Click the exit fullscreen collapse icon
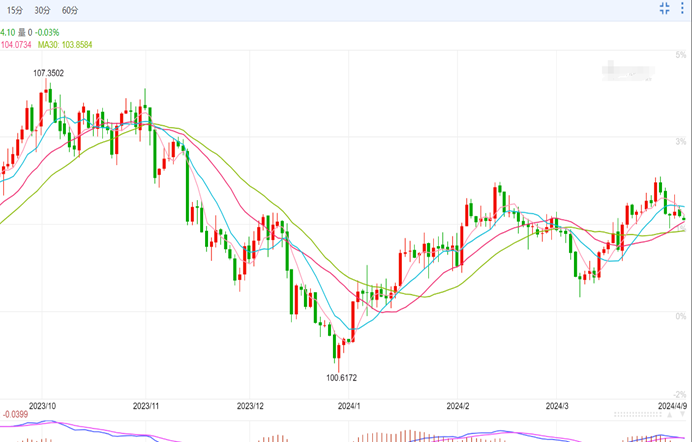 pyautogui.click(x=664, y=9)
